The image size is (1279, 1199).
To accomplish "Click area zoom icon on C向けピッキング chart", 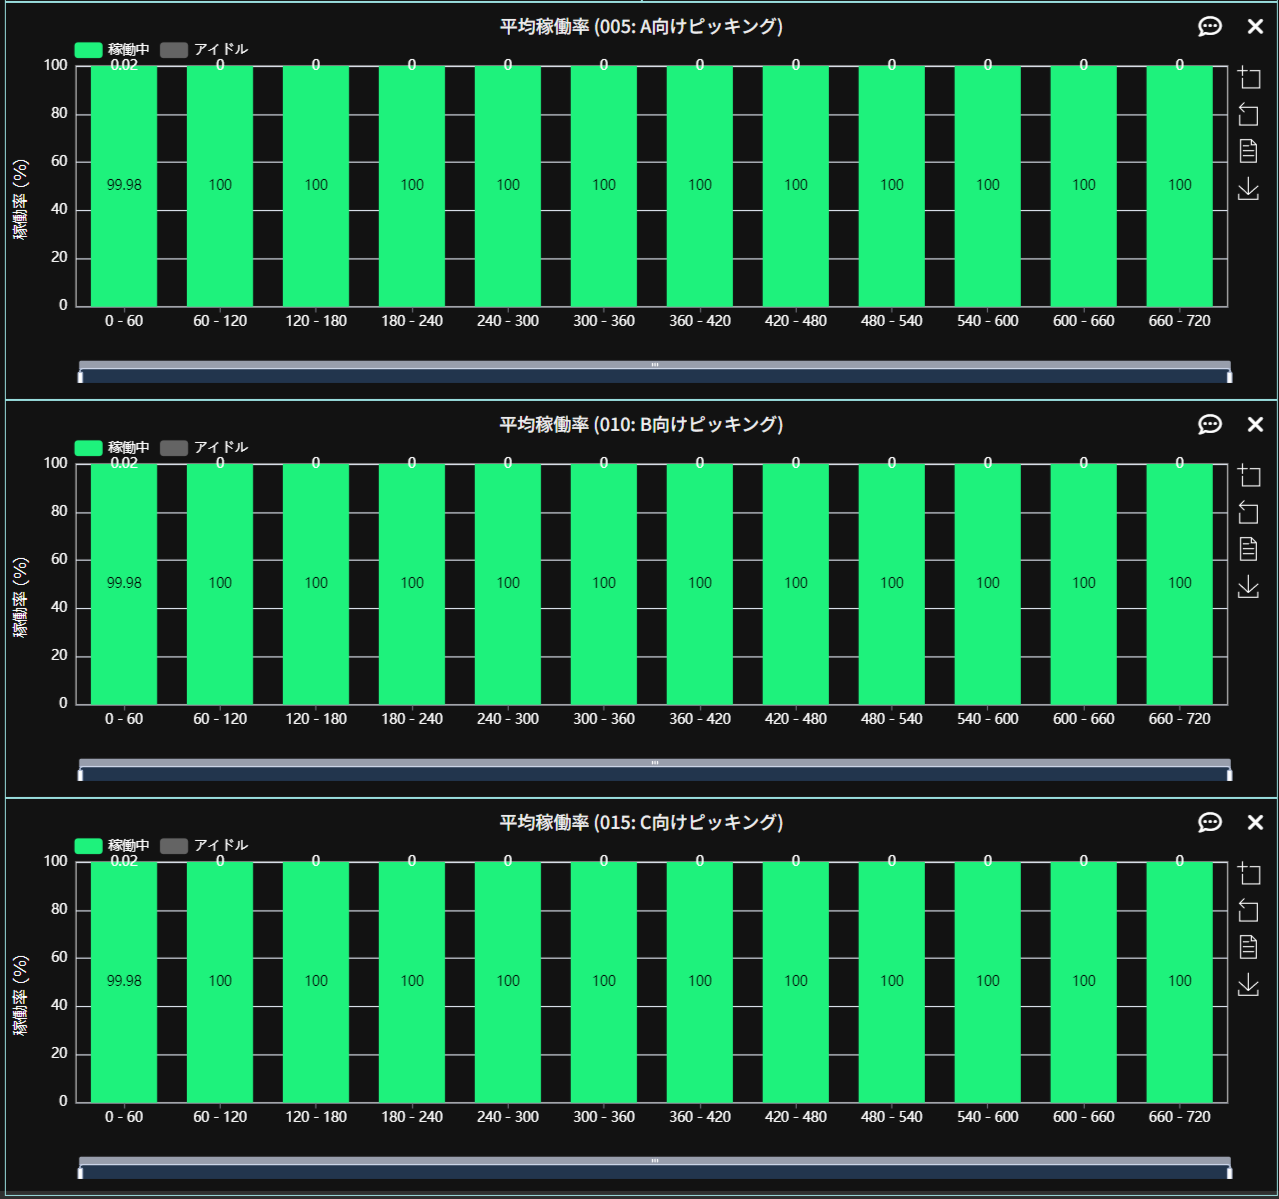I will pos(1248,874).
